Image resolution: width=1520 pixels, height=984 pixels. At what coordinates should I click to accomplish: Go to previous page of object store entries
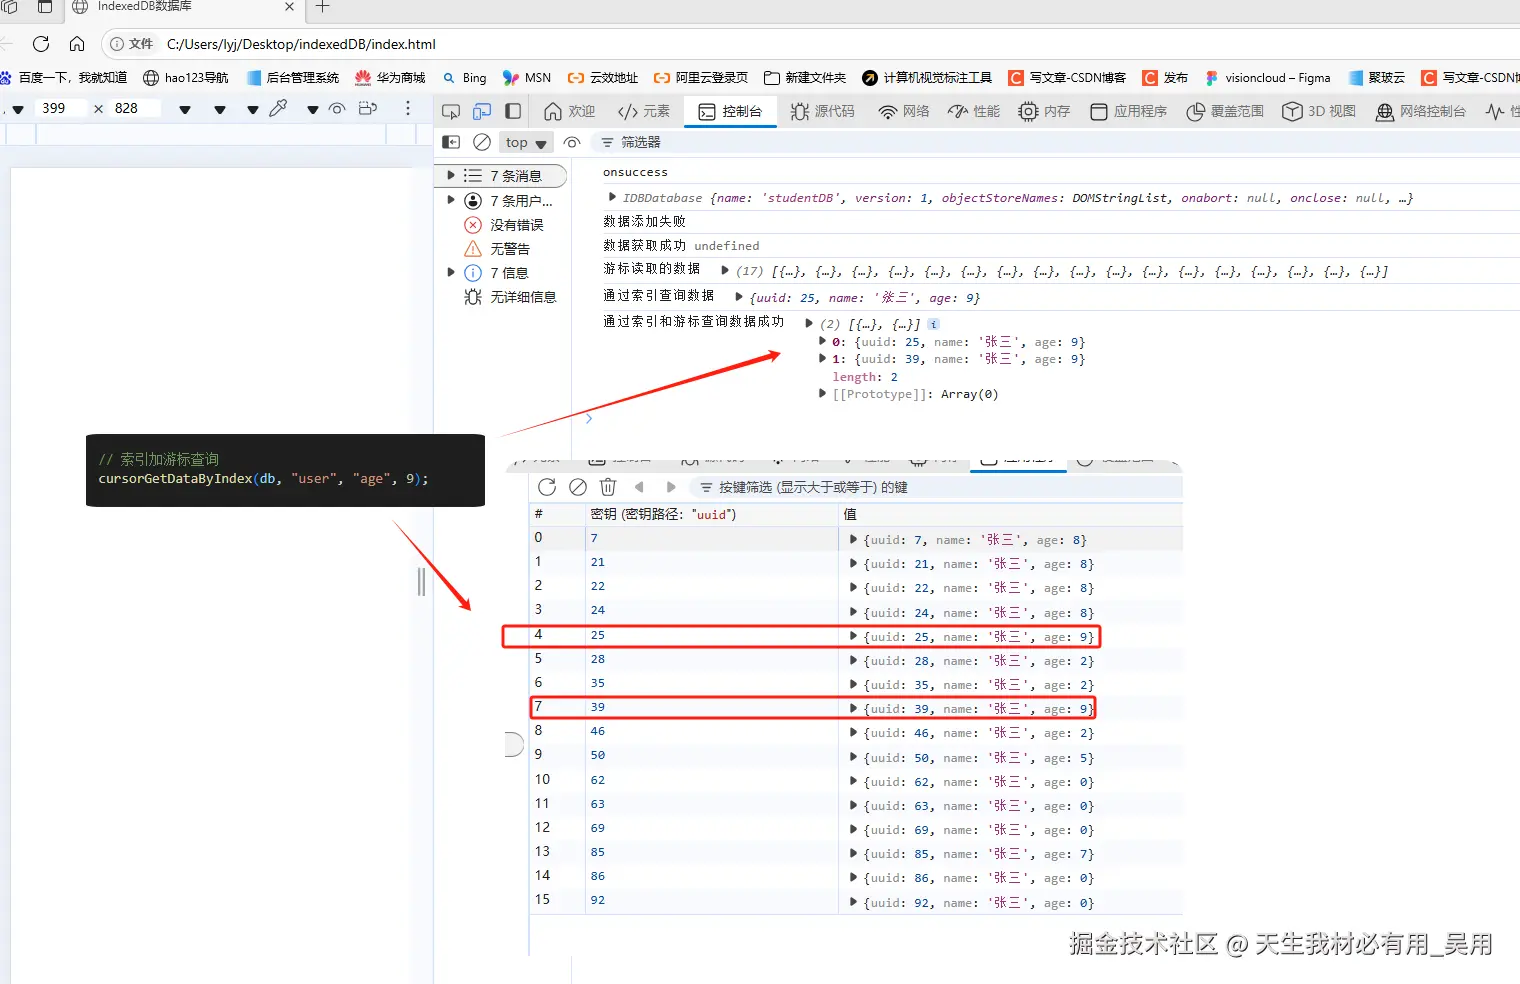[x=640, y=487]
